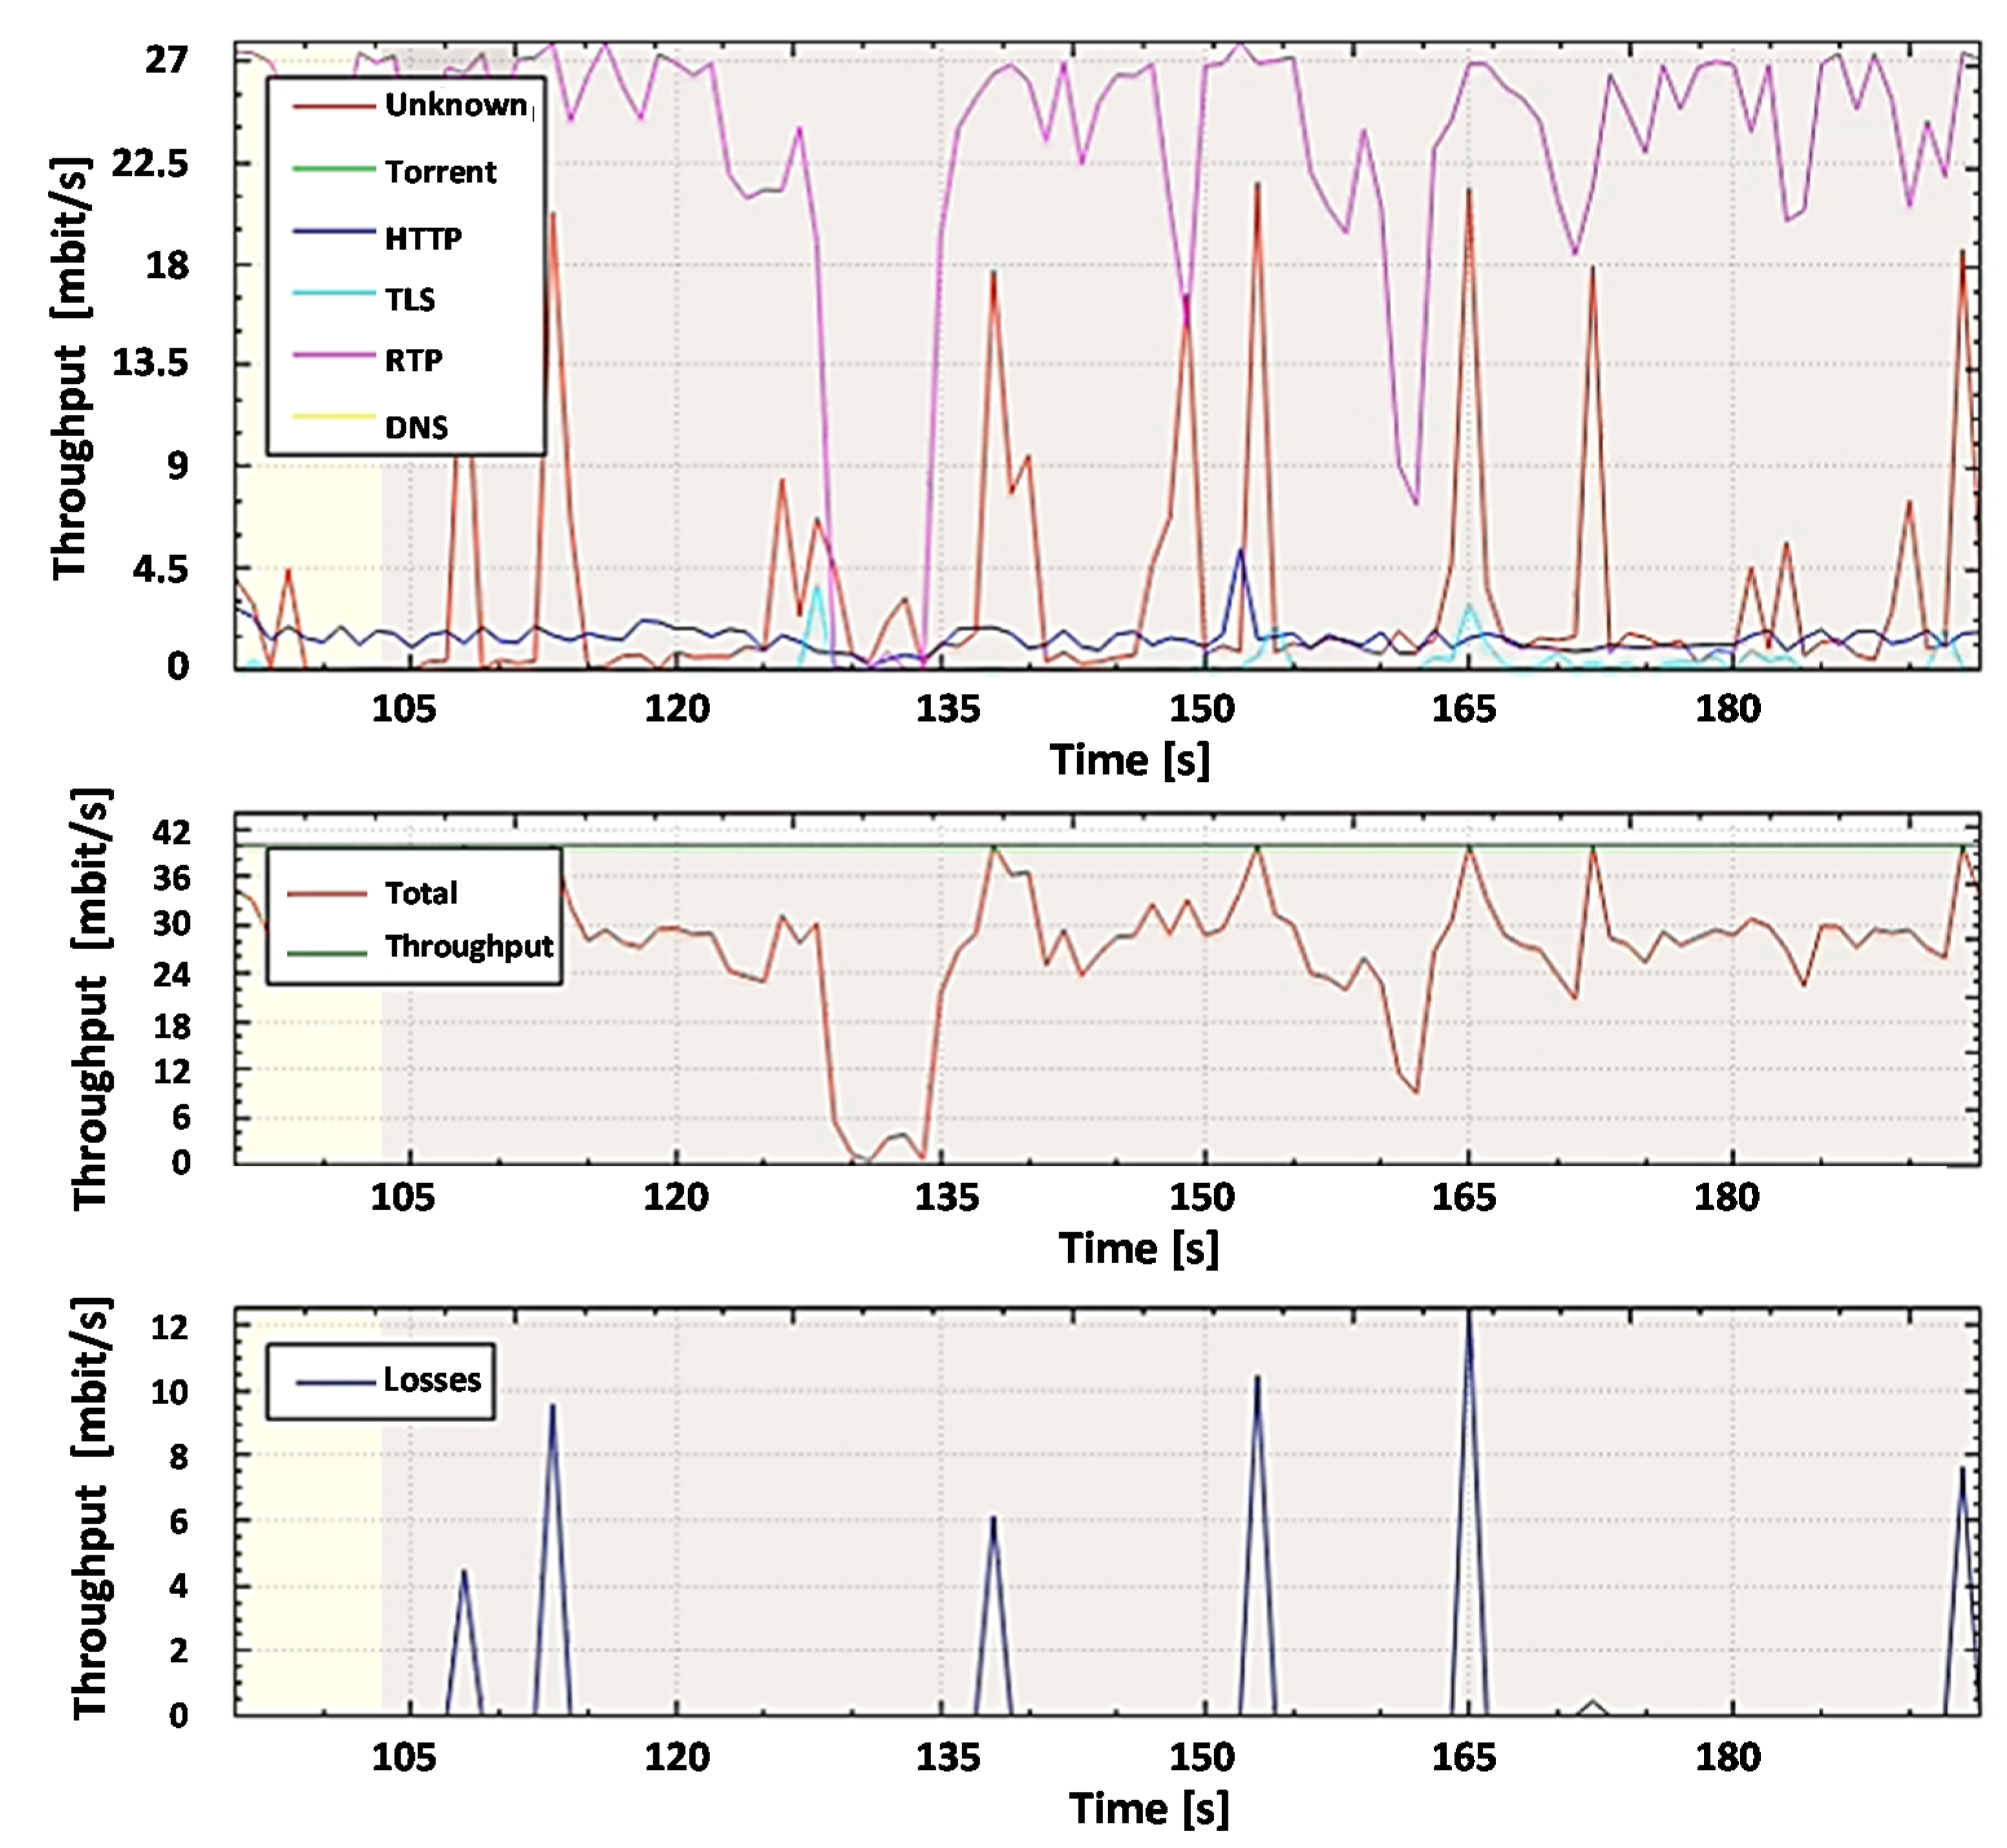
Task: Select the HTTP entry in legend
Action: pyautogui.click(x=423, y=239)
